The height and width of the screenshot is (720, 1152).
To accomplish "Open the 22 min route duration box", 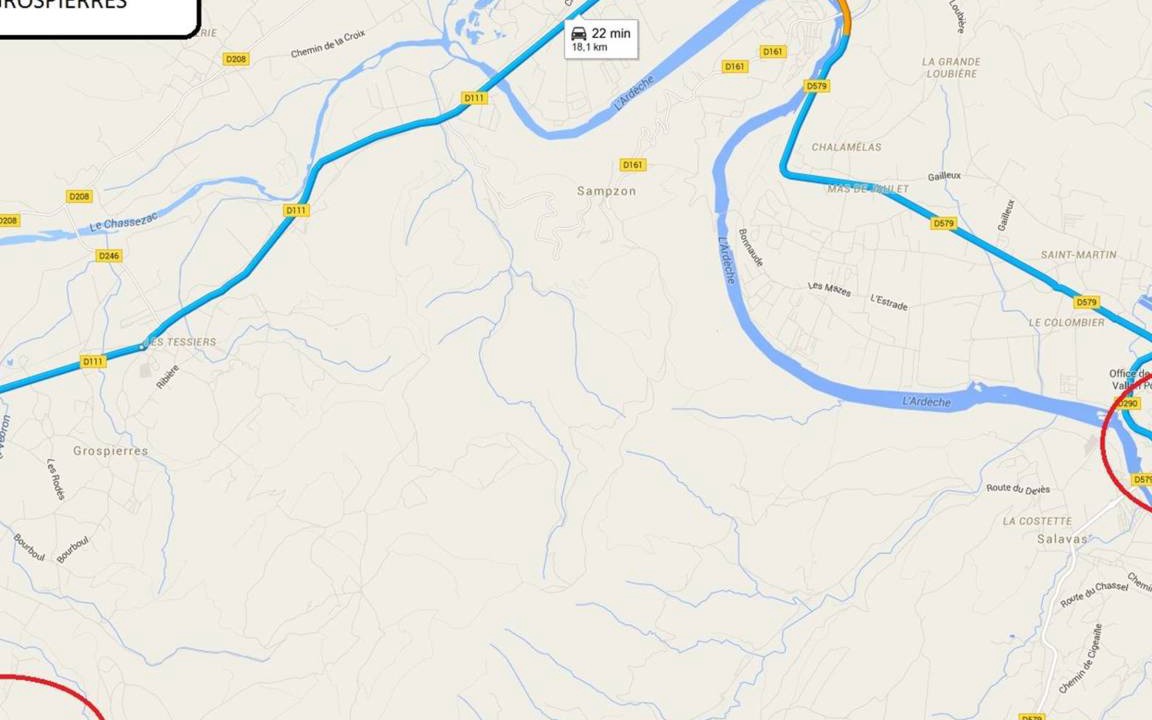I will pos(601,39).
